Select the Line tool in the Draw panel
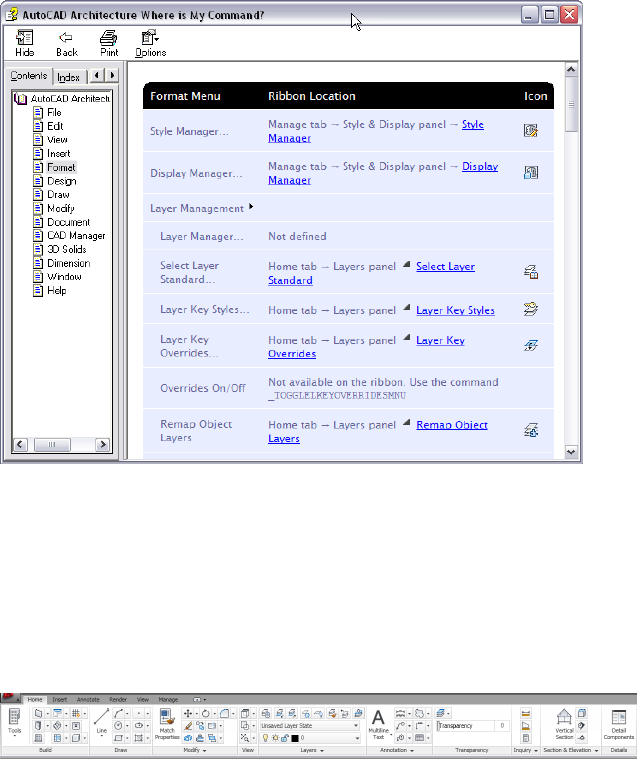This screenshot has height=759, width=637. [101, 720]
